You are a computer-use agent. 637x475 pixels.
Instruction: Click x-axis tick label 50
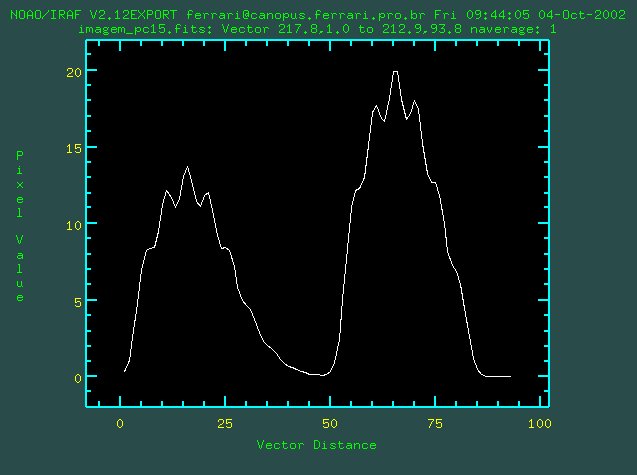(329, 424)
